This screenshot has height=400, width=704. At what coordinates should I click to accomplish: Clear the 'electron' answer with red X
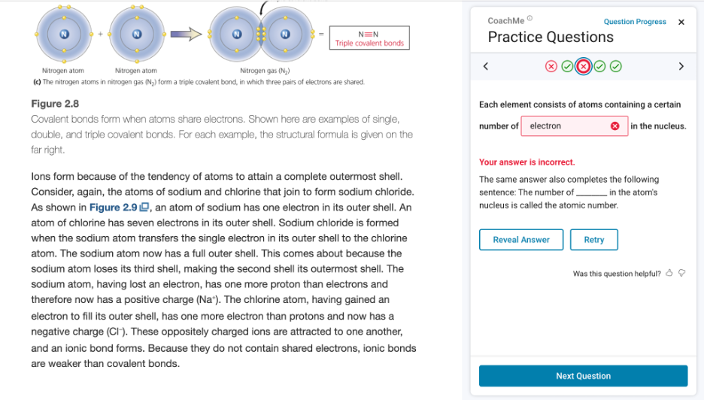coord(616,126)
